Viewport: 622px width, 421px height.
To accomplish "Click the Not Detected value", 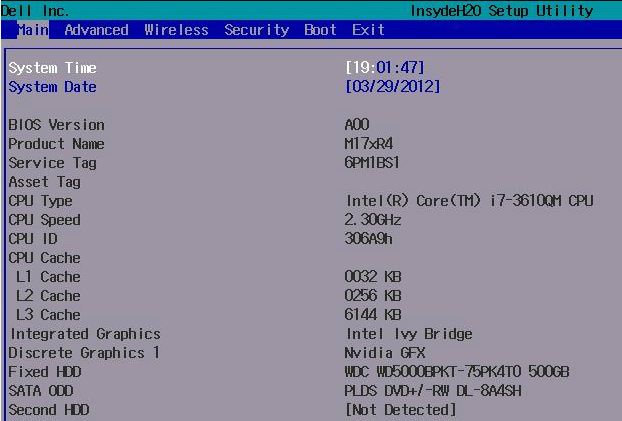I will click(401, 409).
